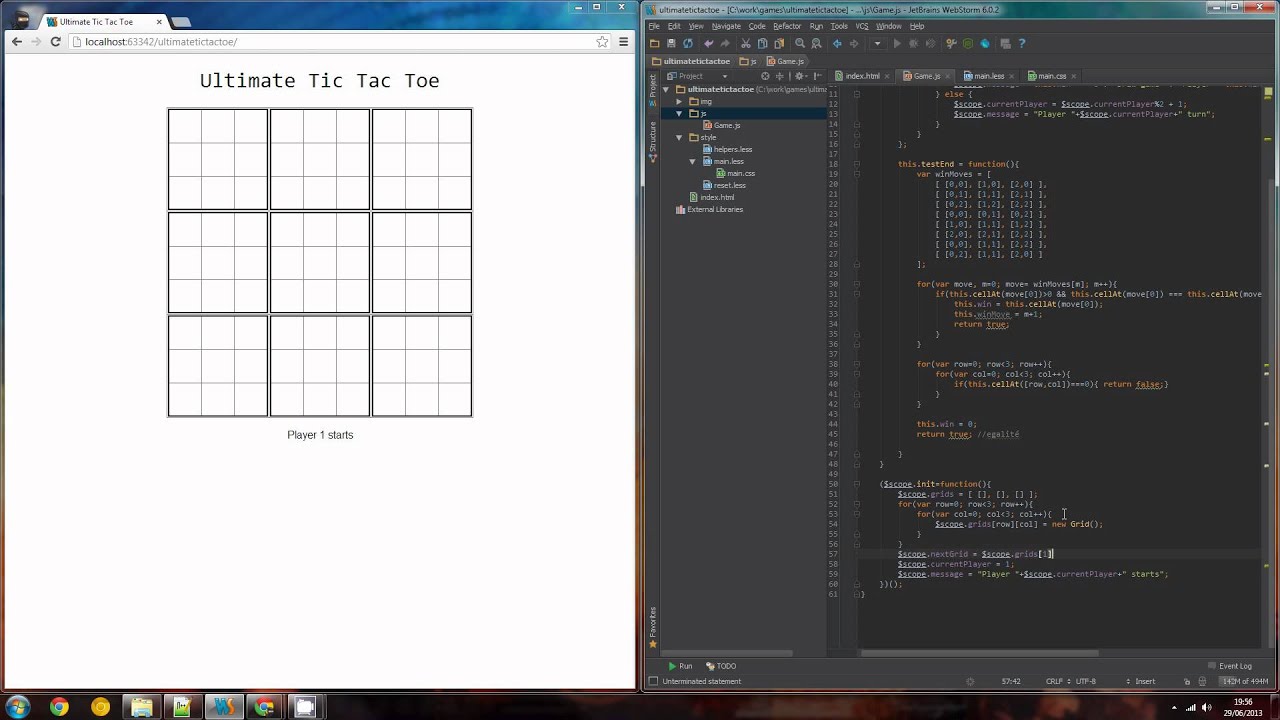The height and width of the screenshot is (720, 1280).
Task: Click Windows Start button
Action: (x=18, y=707)
